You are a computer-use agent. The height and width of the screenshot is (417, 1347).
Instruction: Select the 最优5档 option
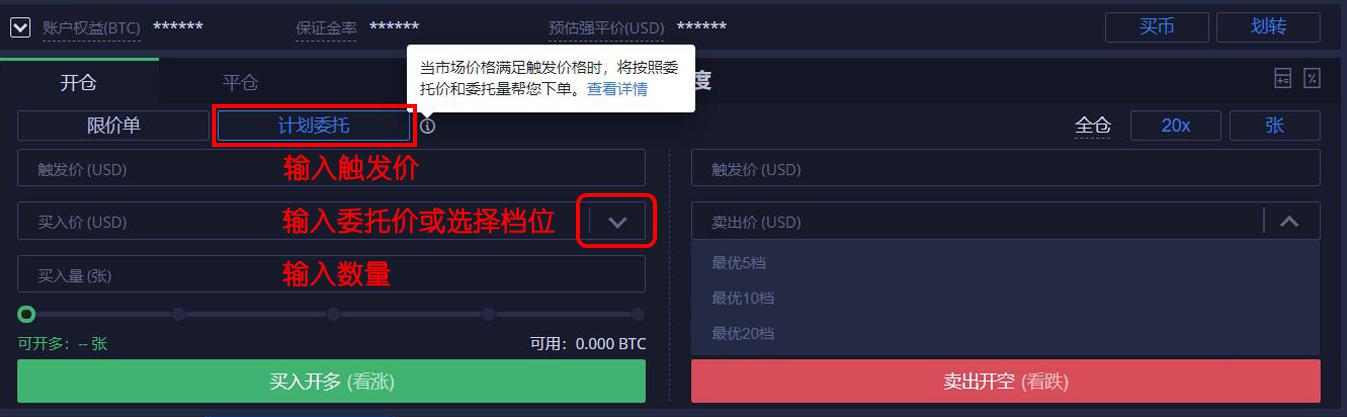tap(739, 263)
